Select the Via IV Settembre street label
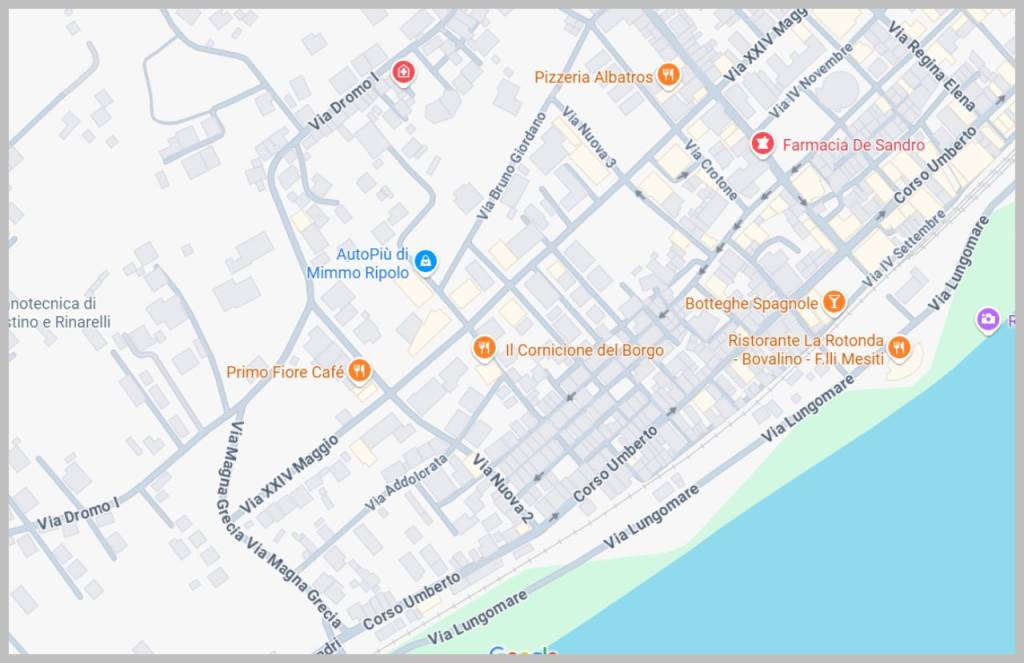 (903, 249)
